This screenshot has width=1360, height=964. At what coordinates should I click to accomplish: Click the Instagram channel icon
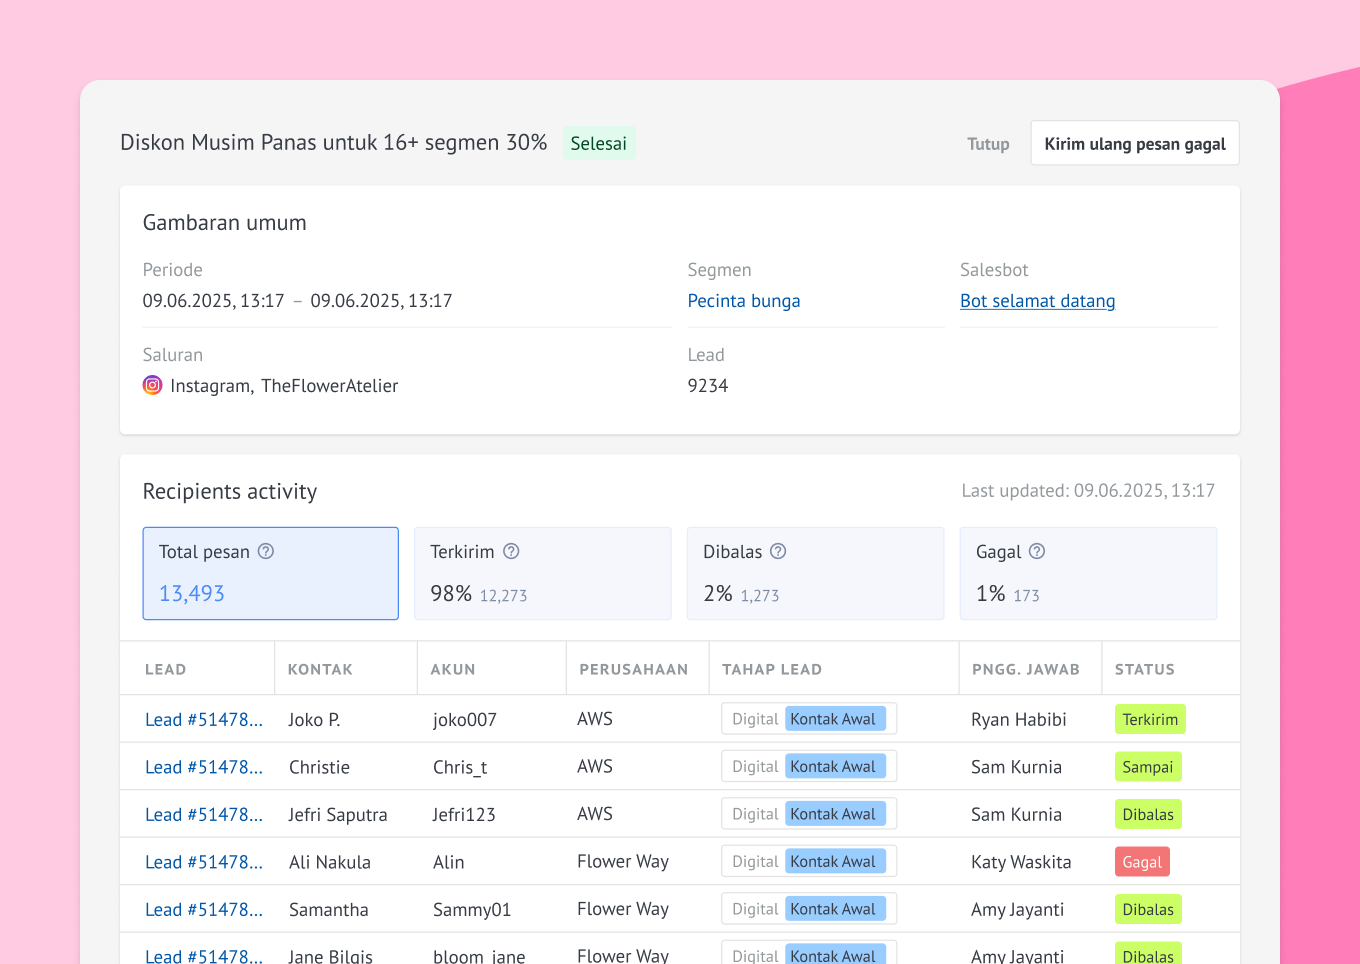click(x=152, y=385)
